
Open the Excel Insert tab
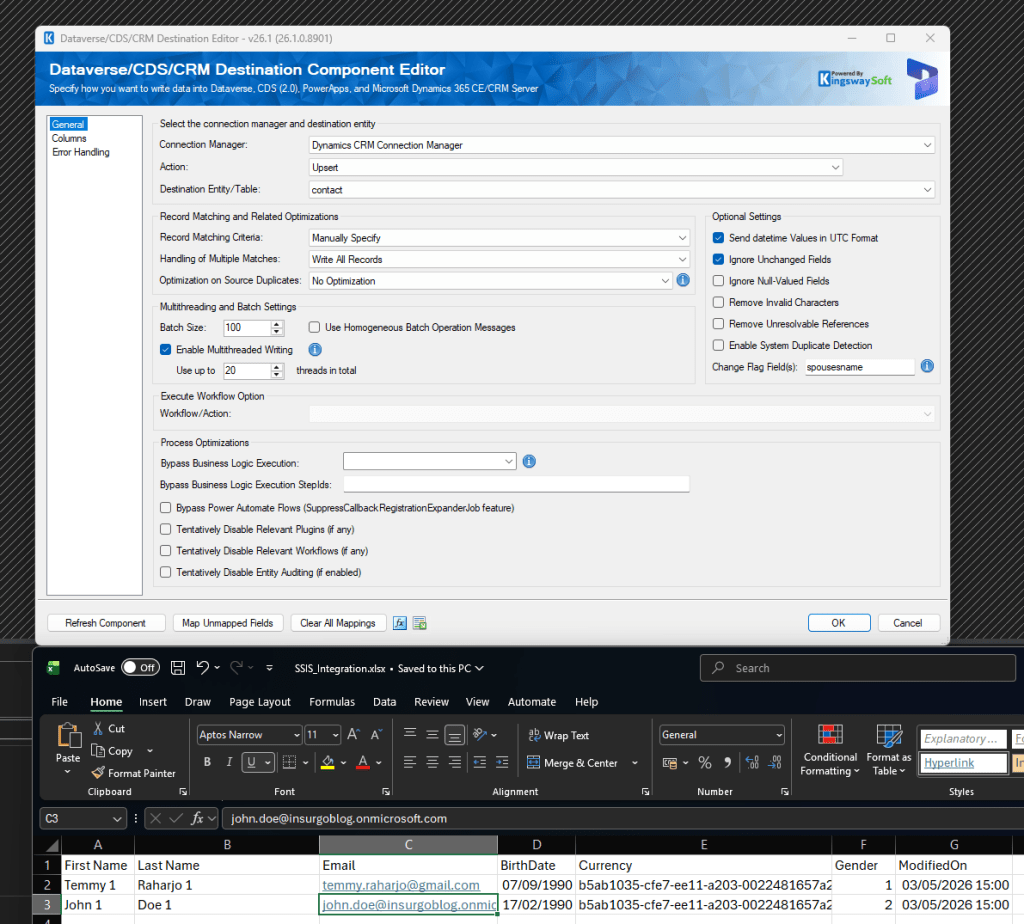(153, 701)
